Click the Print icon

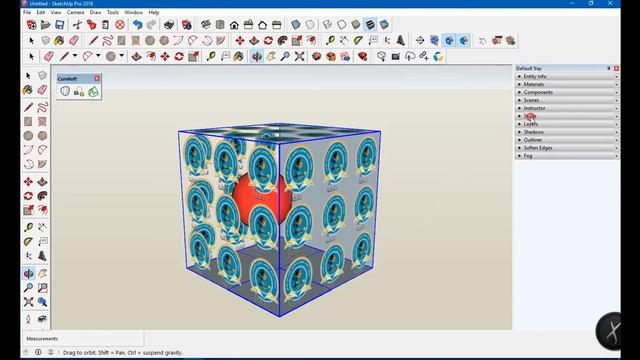click(x=169, y=25)
